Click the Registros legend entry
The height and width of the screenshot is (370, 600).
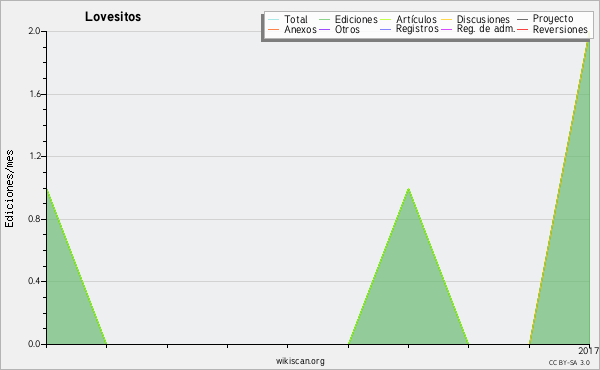[x=409, y=29]
